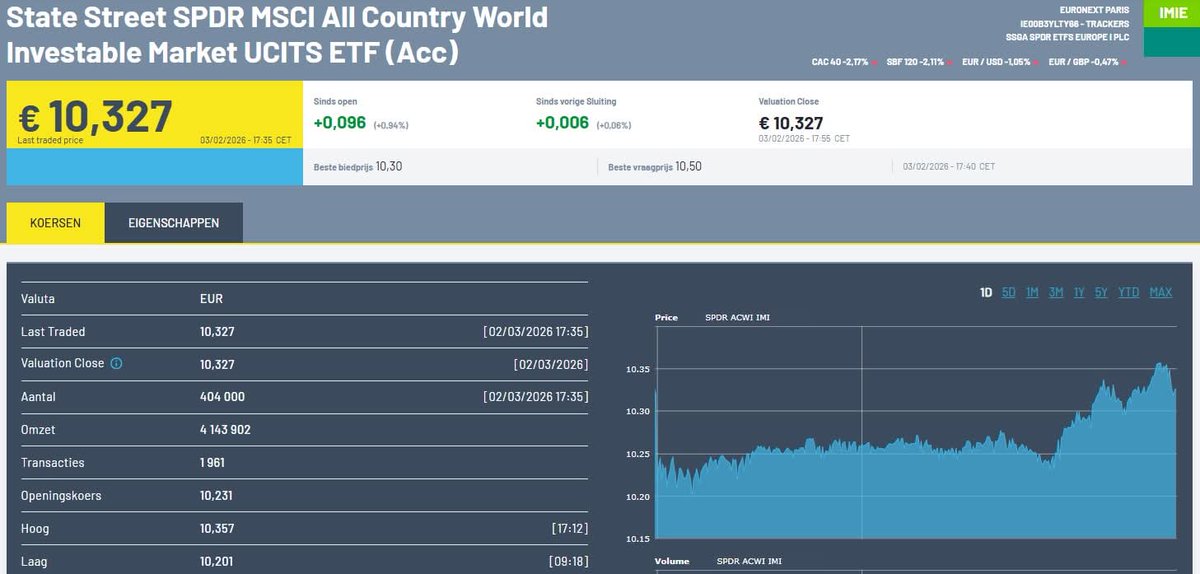Select the 1D chart range
1200x574 pixels.
point(986,293)
